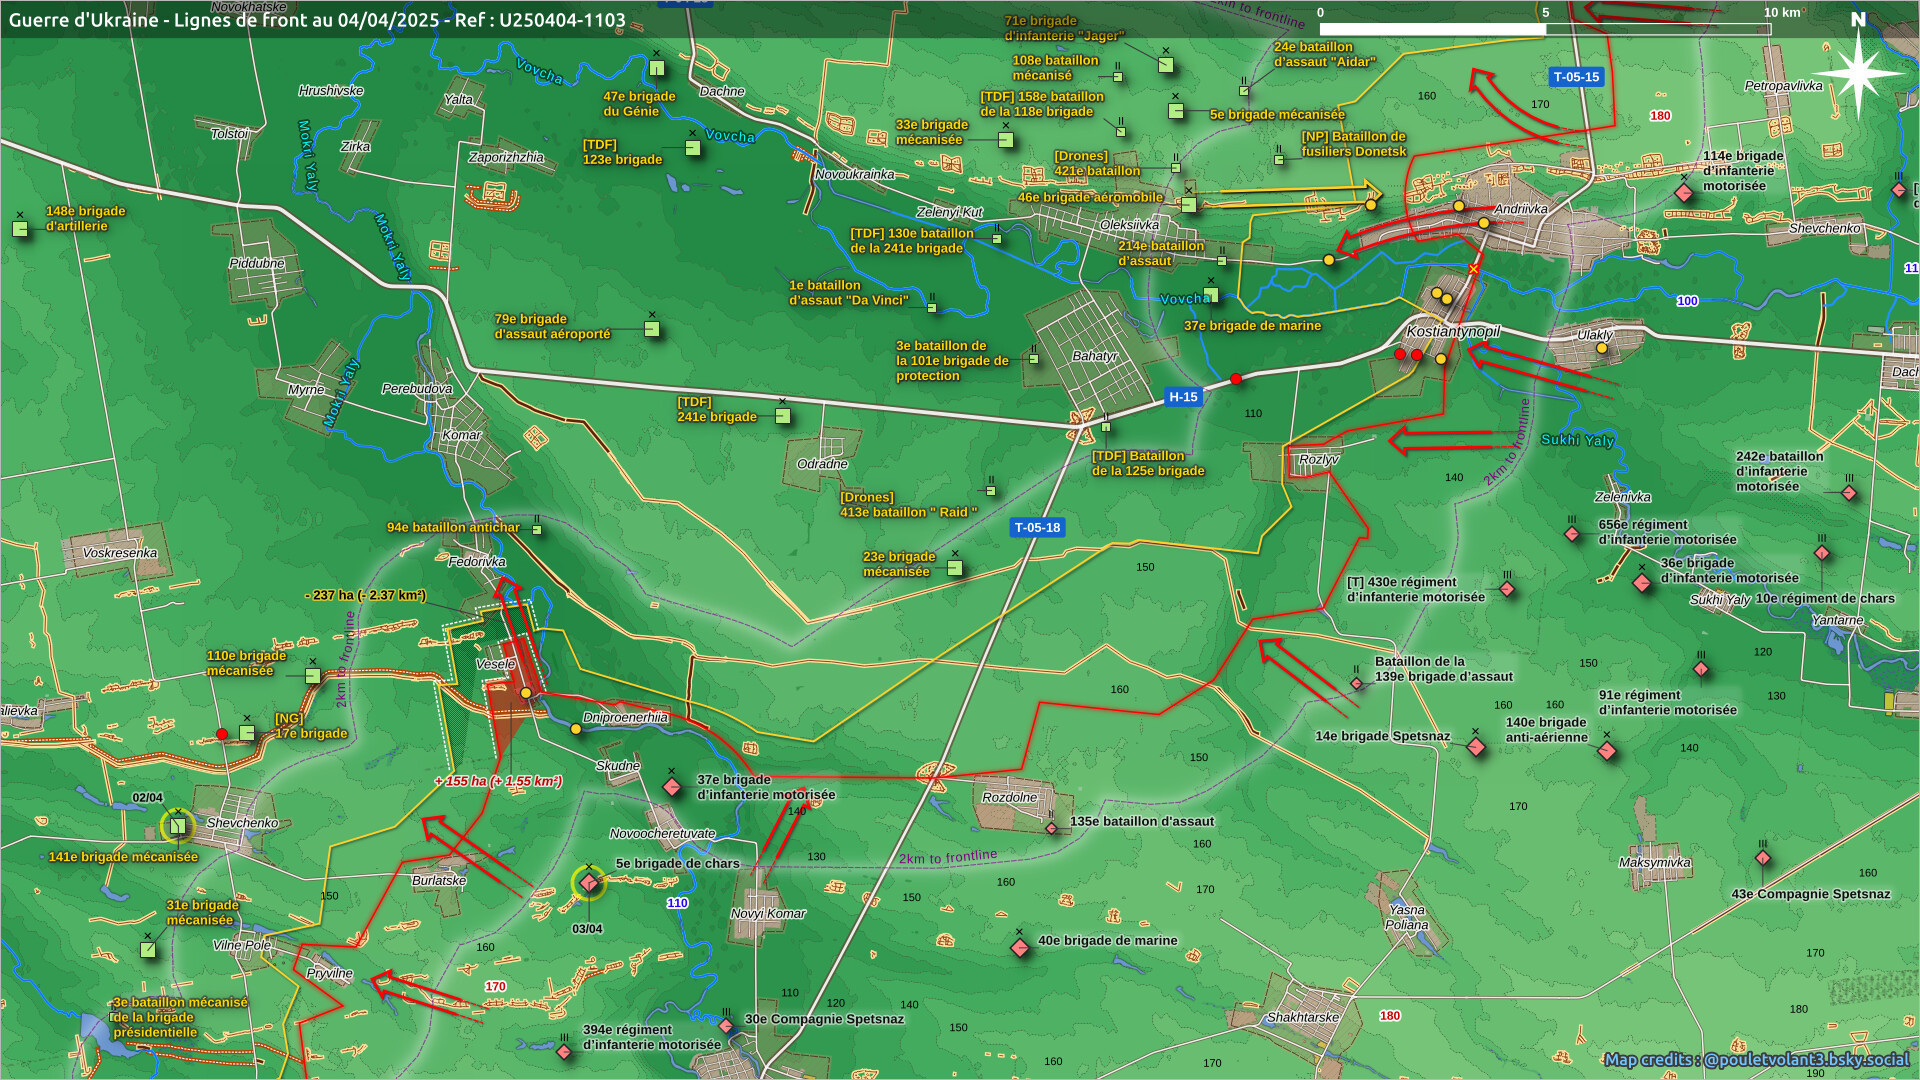Select the 140e brigade anti-aérienne diamond
The height and width of the screenshot is (1080, 1920).
1607,750
